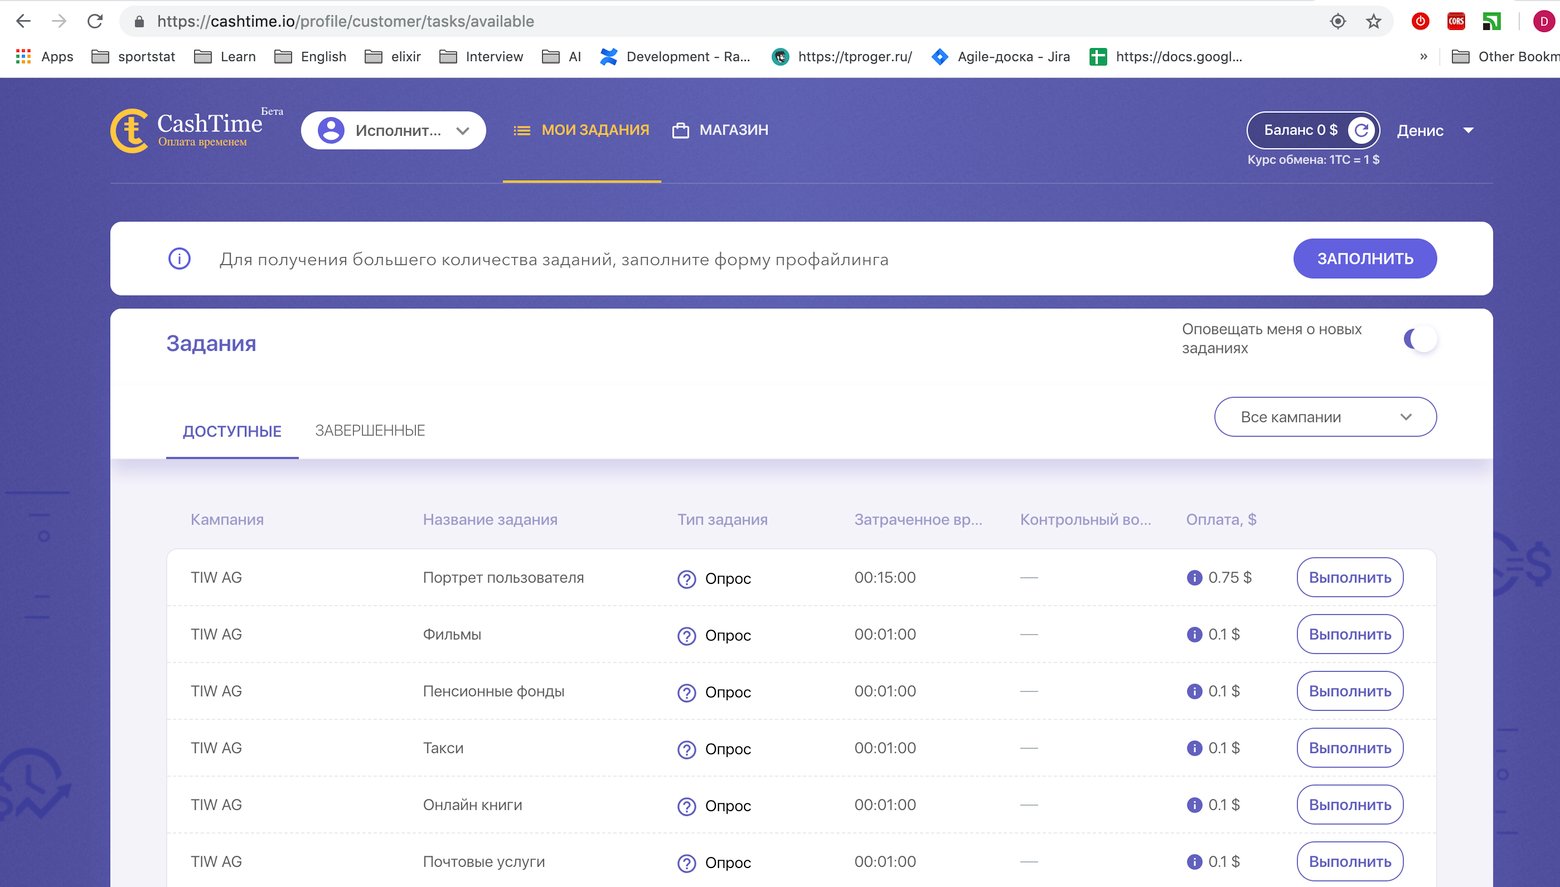Click Выполнить for Портрет пользователя task
This screenshot has width=1560, height=887.
pos(1350,577)
